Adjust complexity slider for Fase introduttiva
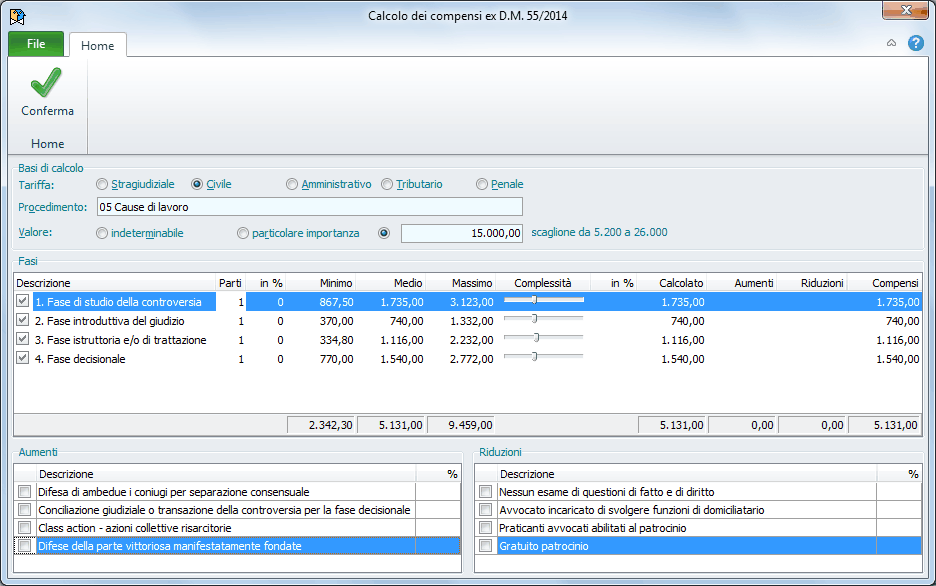The width and height of the screenshot is (936, 586). tap(534, 319)
